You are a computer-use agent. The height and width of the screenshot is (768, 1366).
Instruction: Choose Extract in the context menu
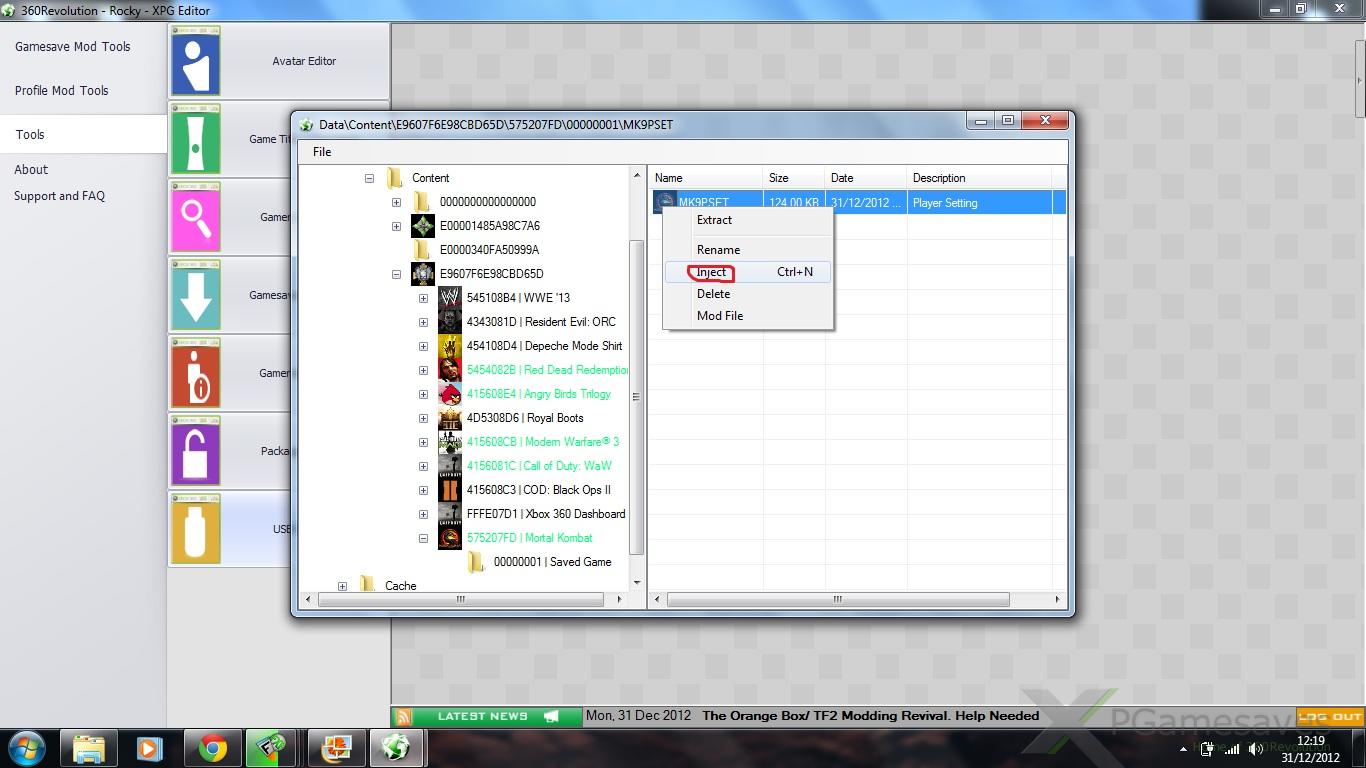pyautogui.click(x=714, y=220)
